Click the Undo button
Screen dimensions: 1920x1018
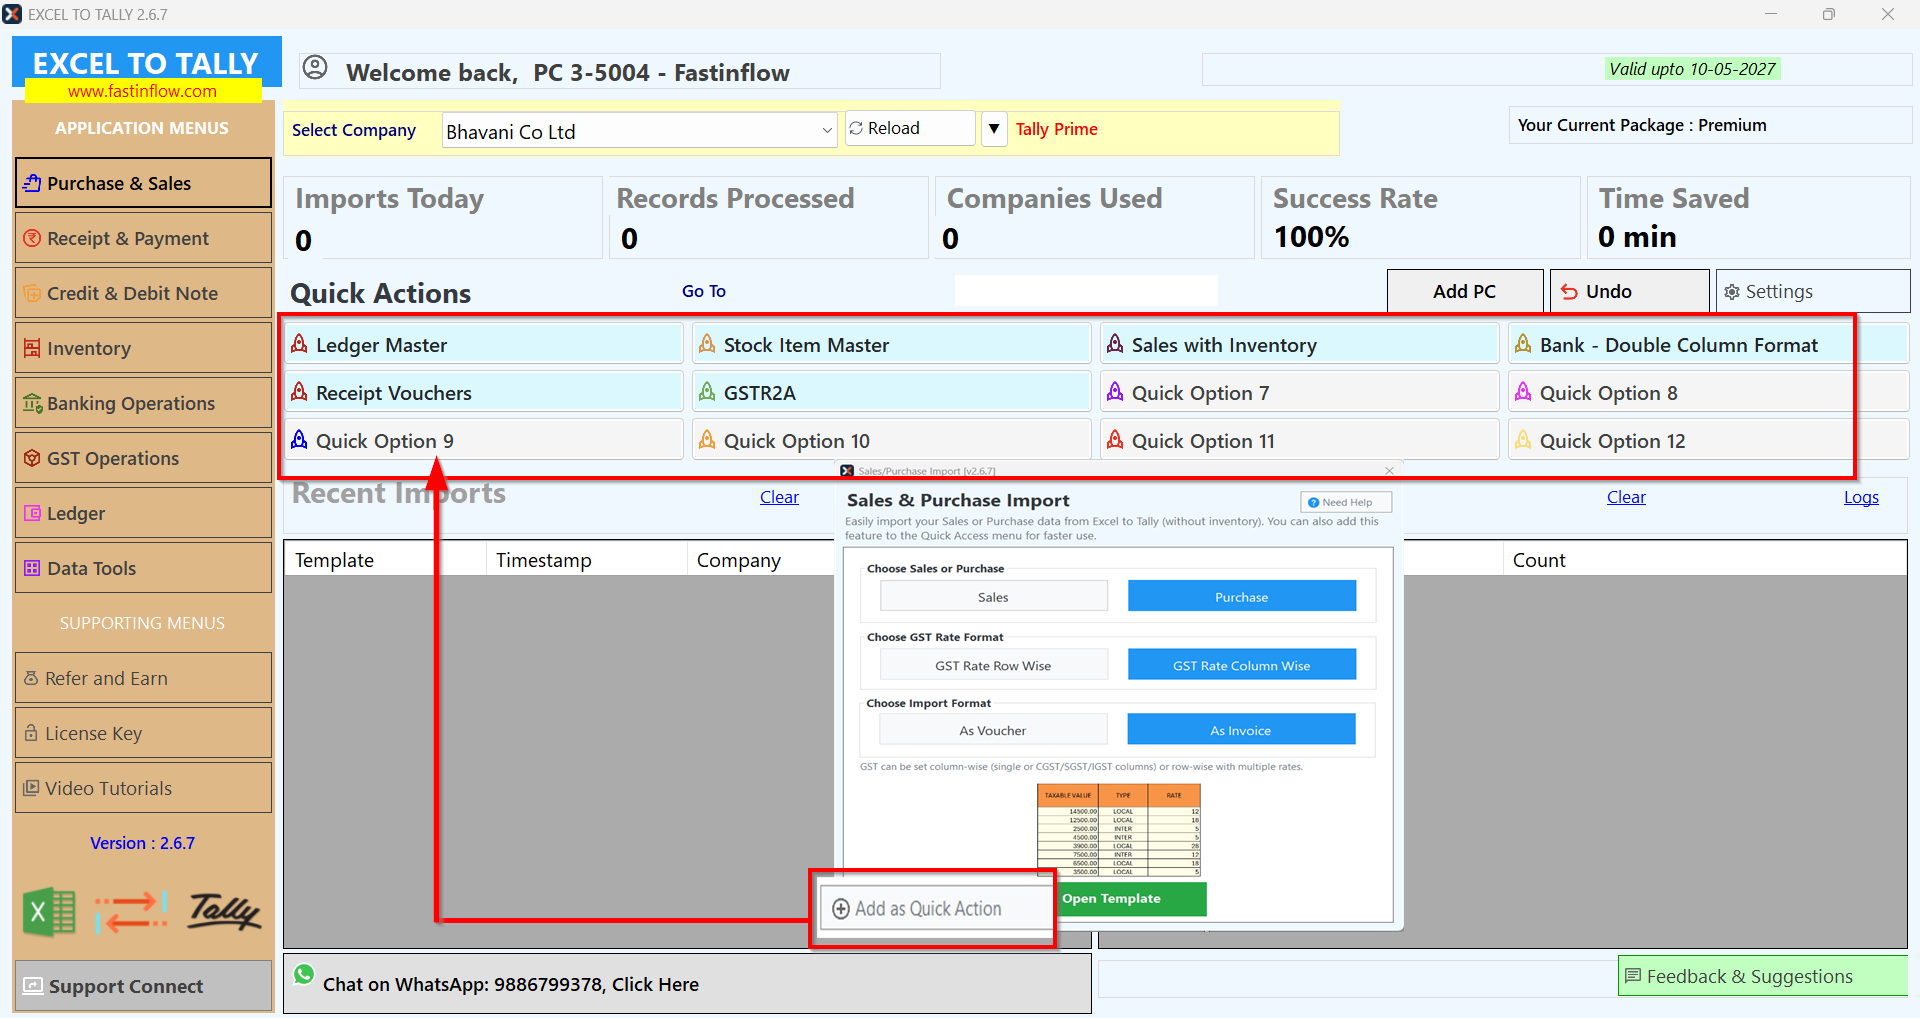1630,291
